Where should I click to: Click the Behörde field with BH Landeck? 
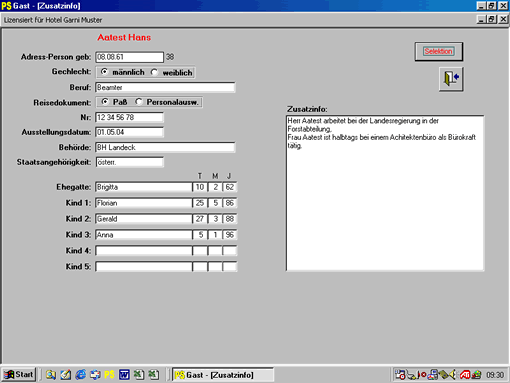pos(165,147)
